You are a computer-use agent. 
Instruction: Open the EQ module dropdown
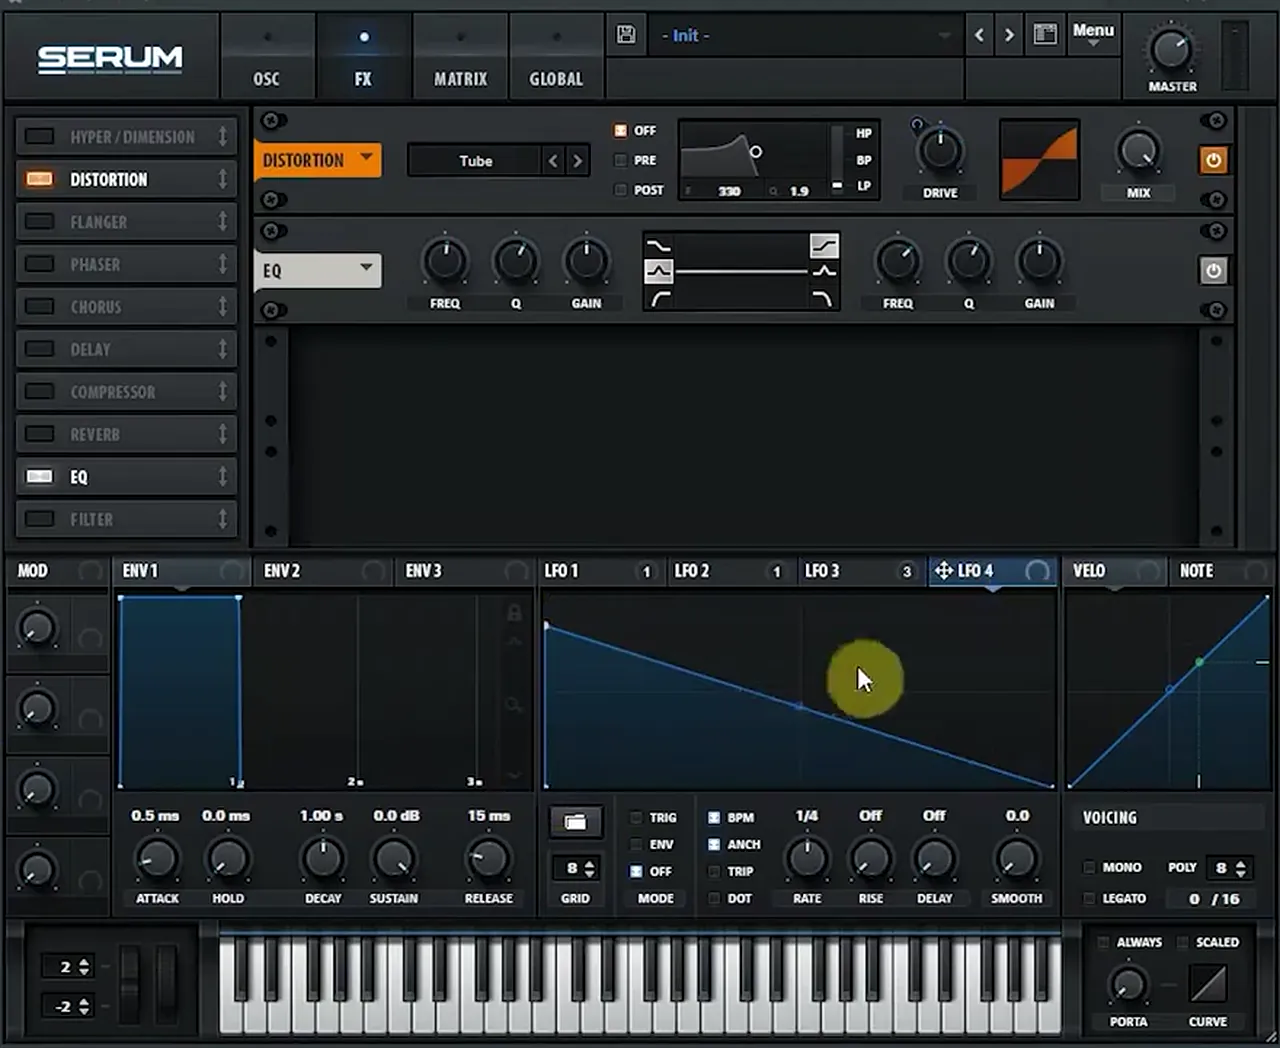point(318,270)
